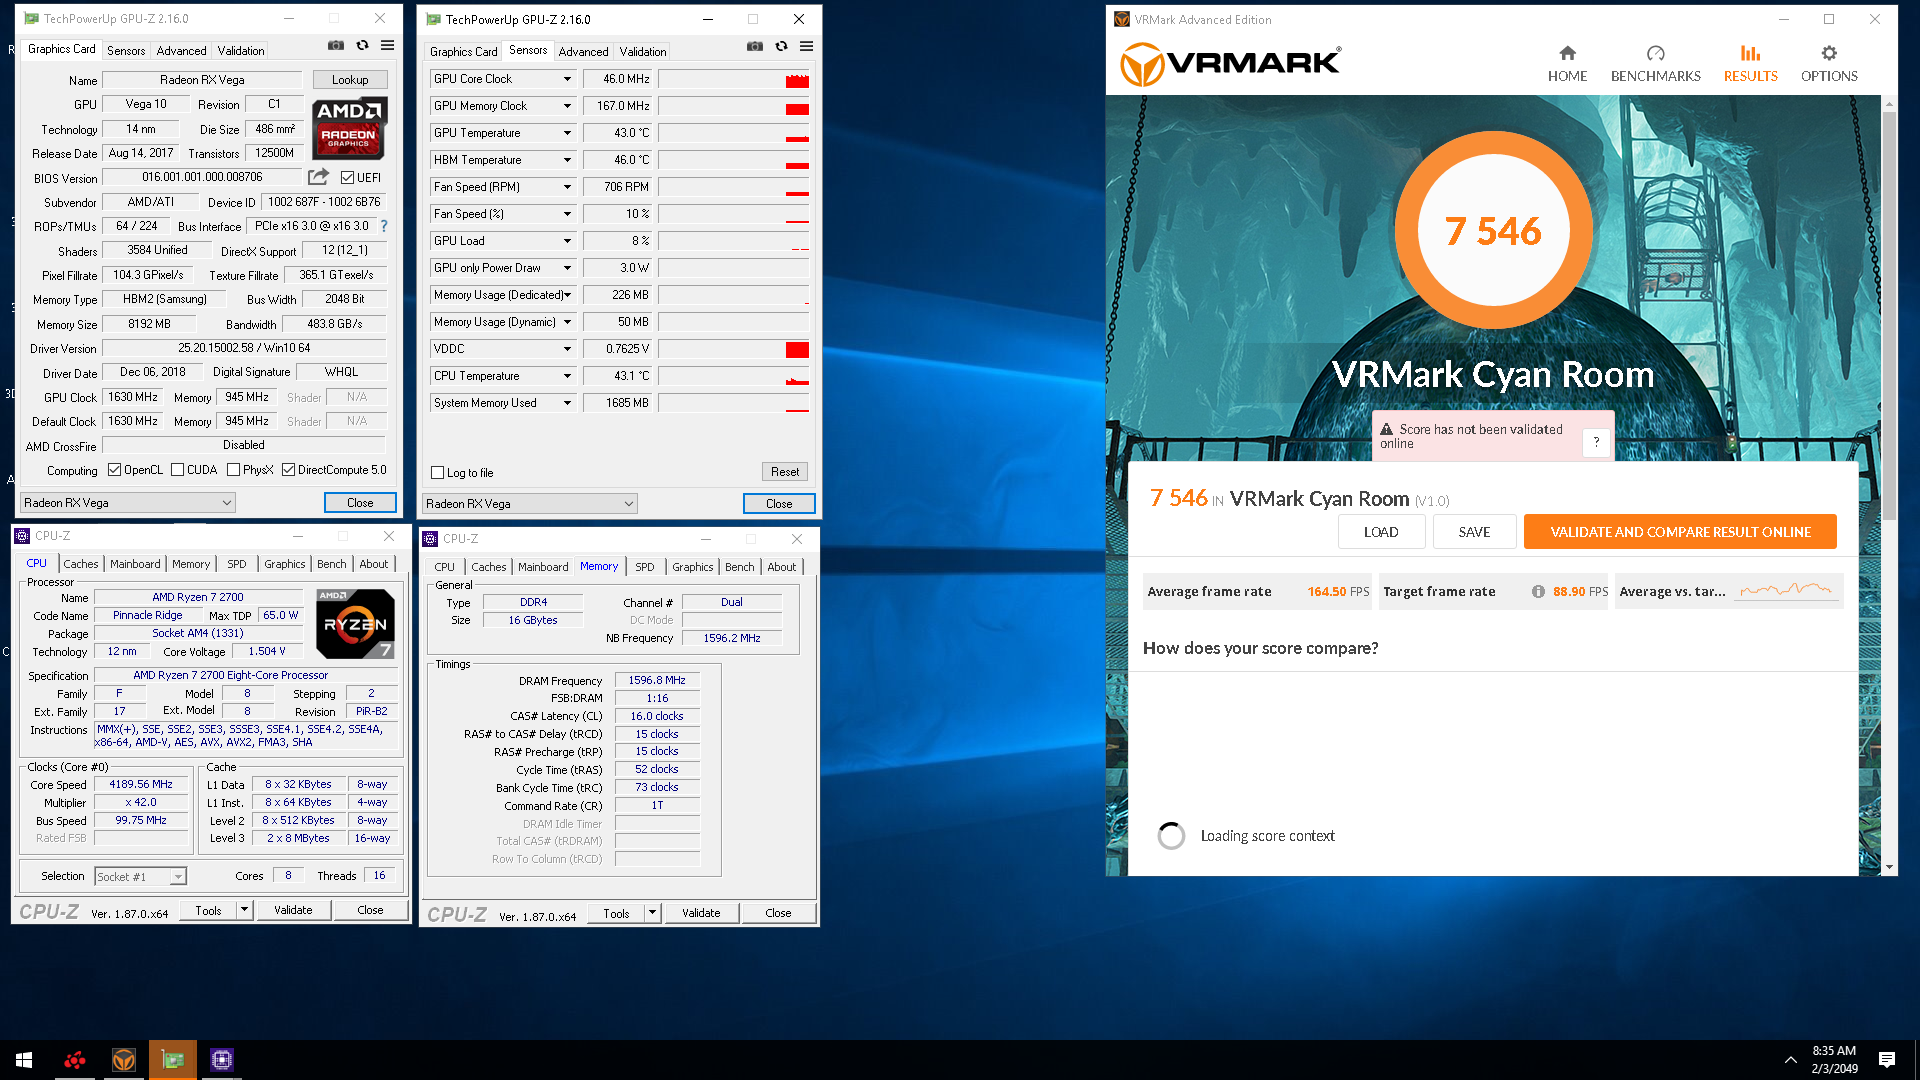Click Average vs. target frame rate graph
The width and height of the screenshot is (1920, 1080).
click(1786, 591)
